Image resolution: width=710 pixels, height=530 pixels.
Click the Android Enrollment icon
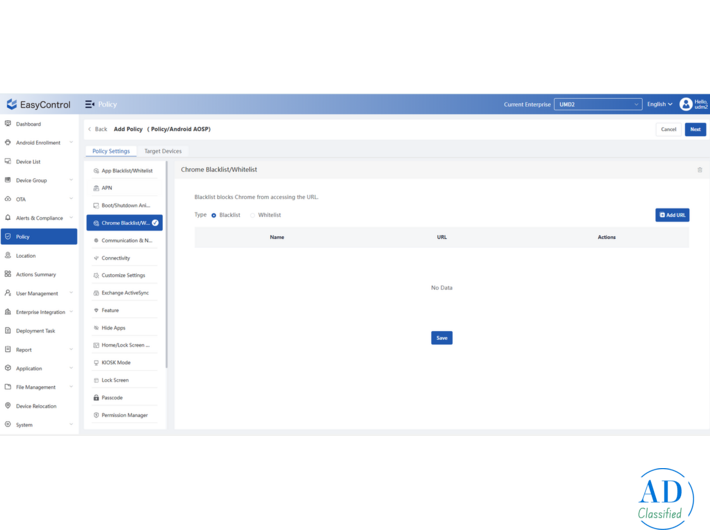[8, 142]
